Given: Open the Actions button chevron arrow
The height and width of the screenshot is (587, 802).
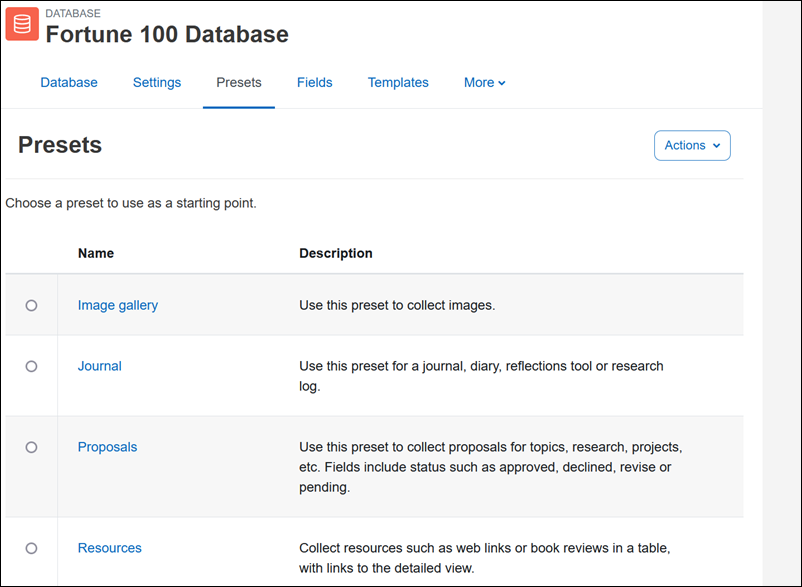Looking at the screenshot, I should click(x=714, y=145).
